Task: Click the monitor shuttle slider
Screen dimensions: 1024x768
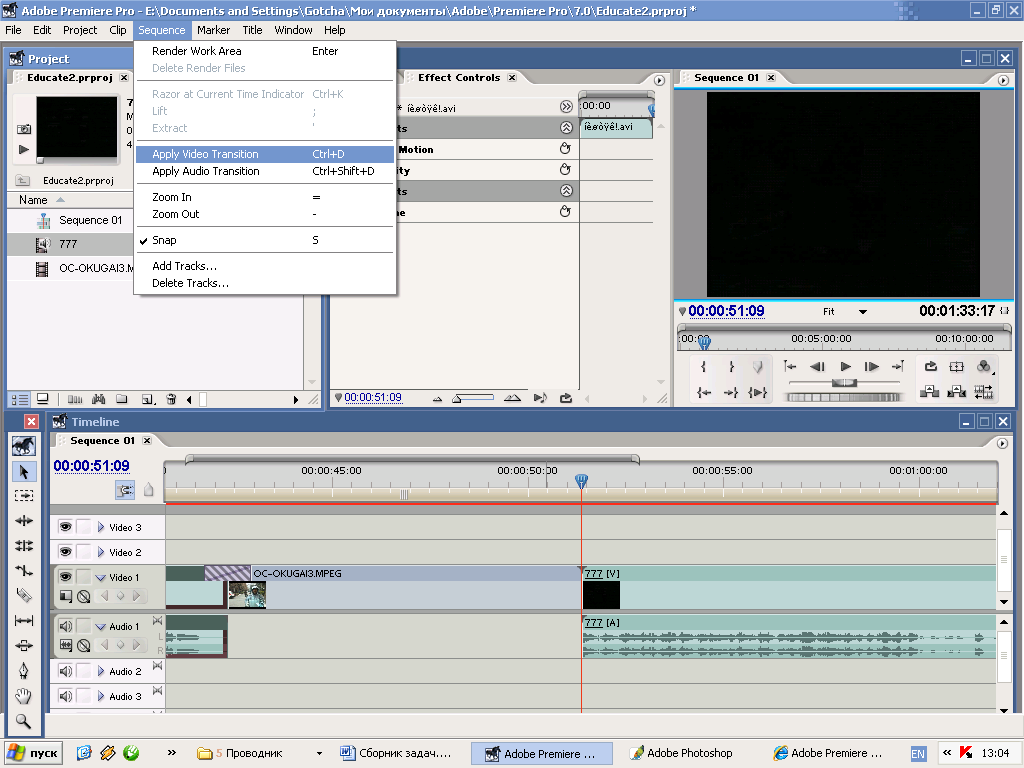Action: pos(844,383)
